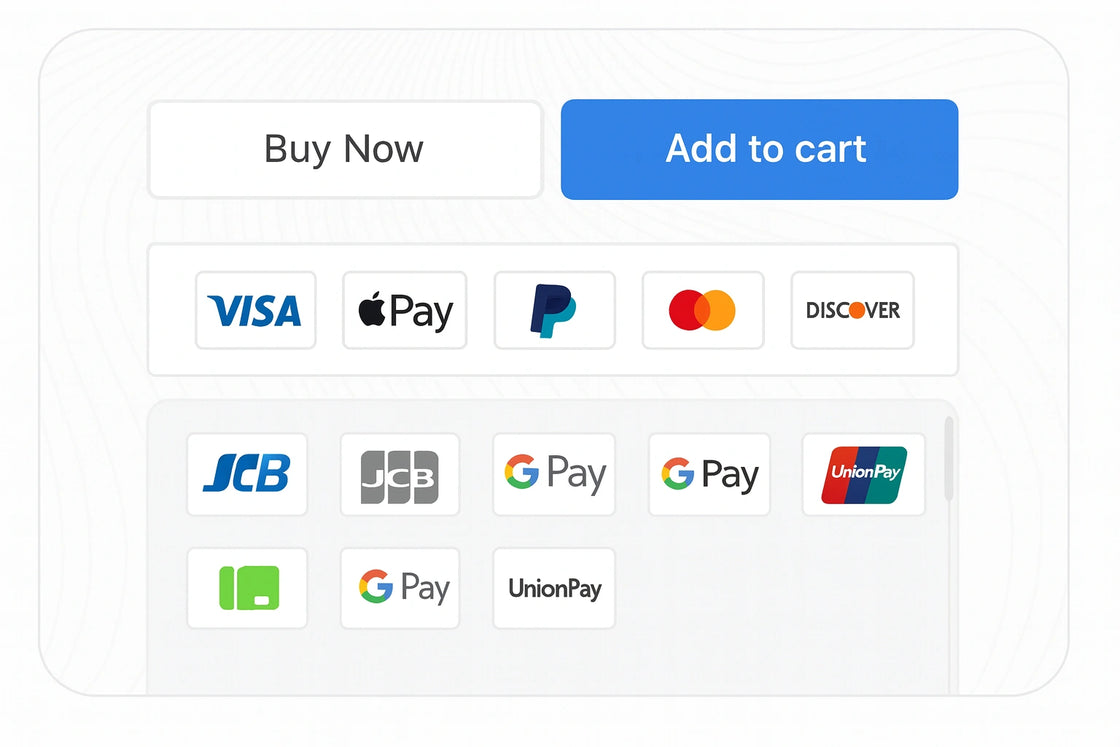Viewport: 1120px width, 747px height.
Task: Pick the Google Pay icon beside the green card
Action: point(399,588)
